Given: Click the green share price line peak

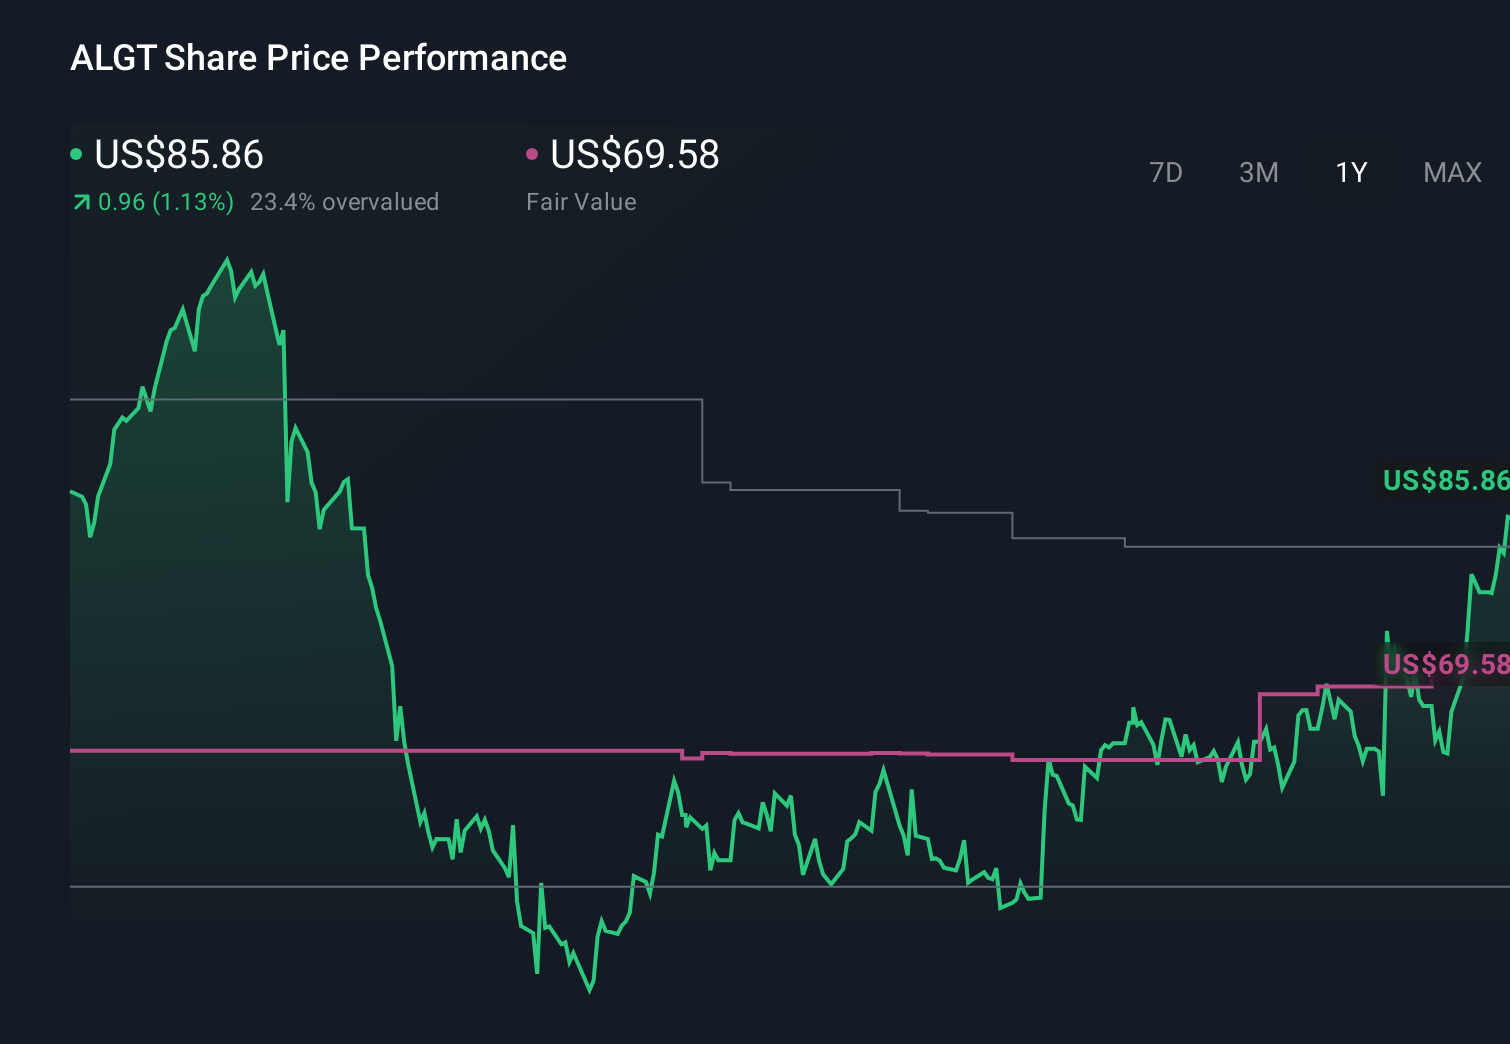Looking at the screenshot, I should (228, 259).
